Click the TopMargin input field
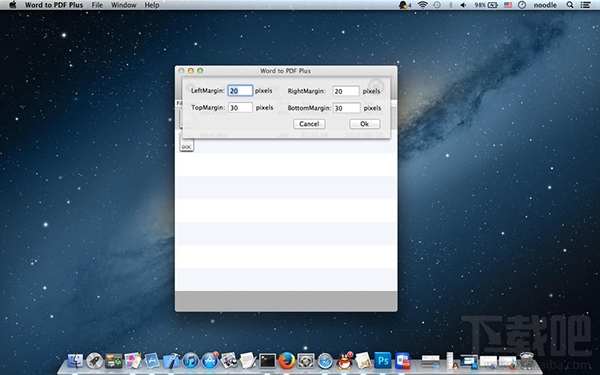The width and height of the screenshot is (600, 375). pyautogui.click(x=240, y=108)
